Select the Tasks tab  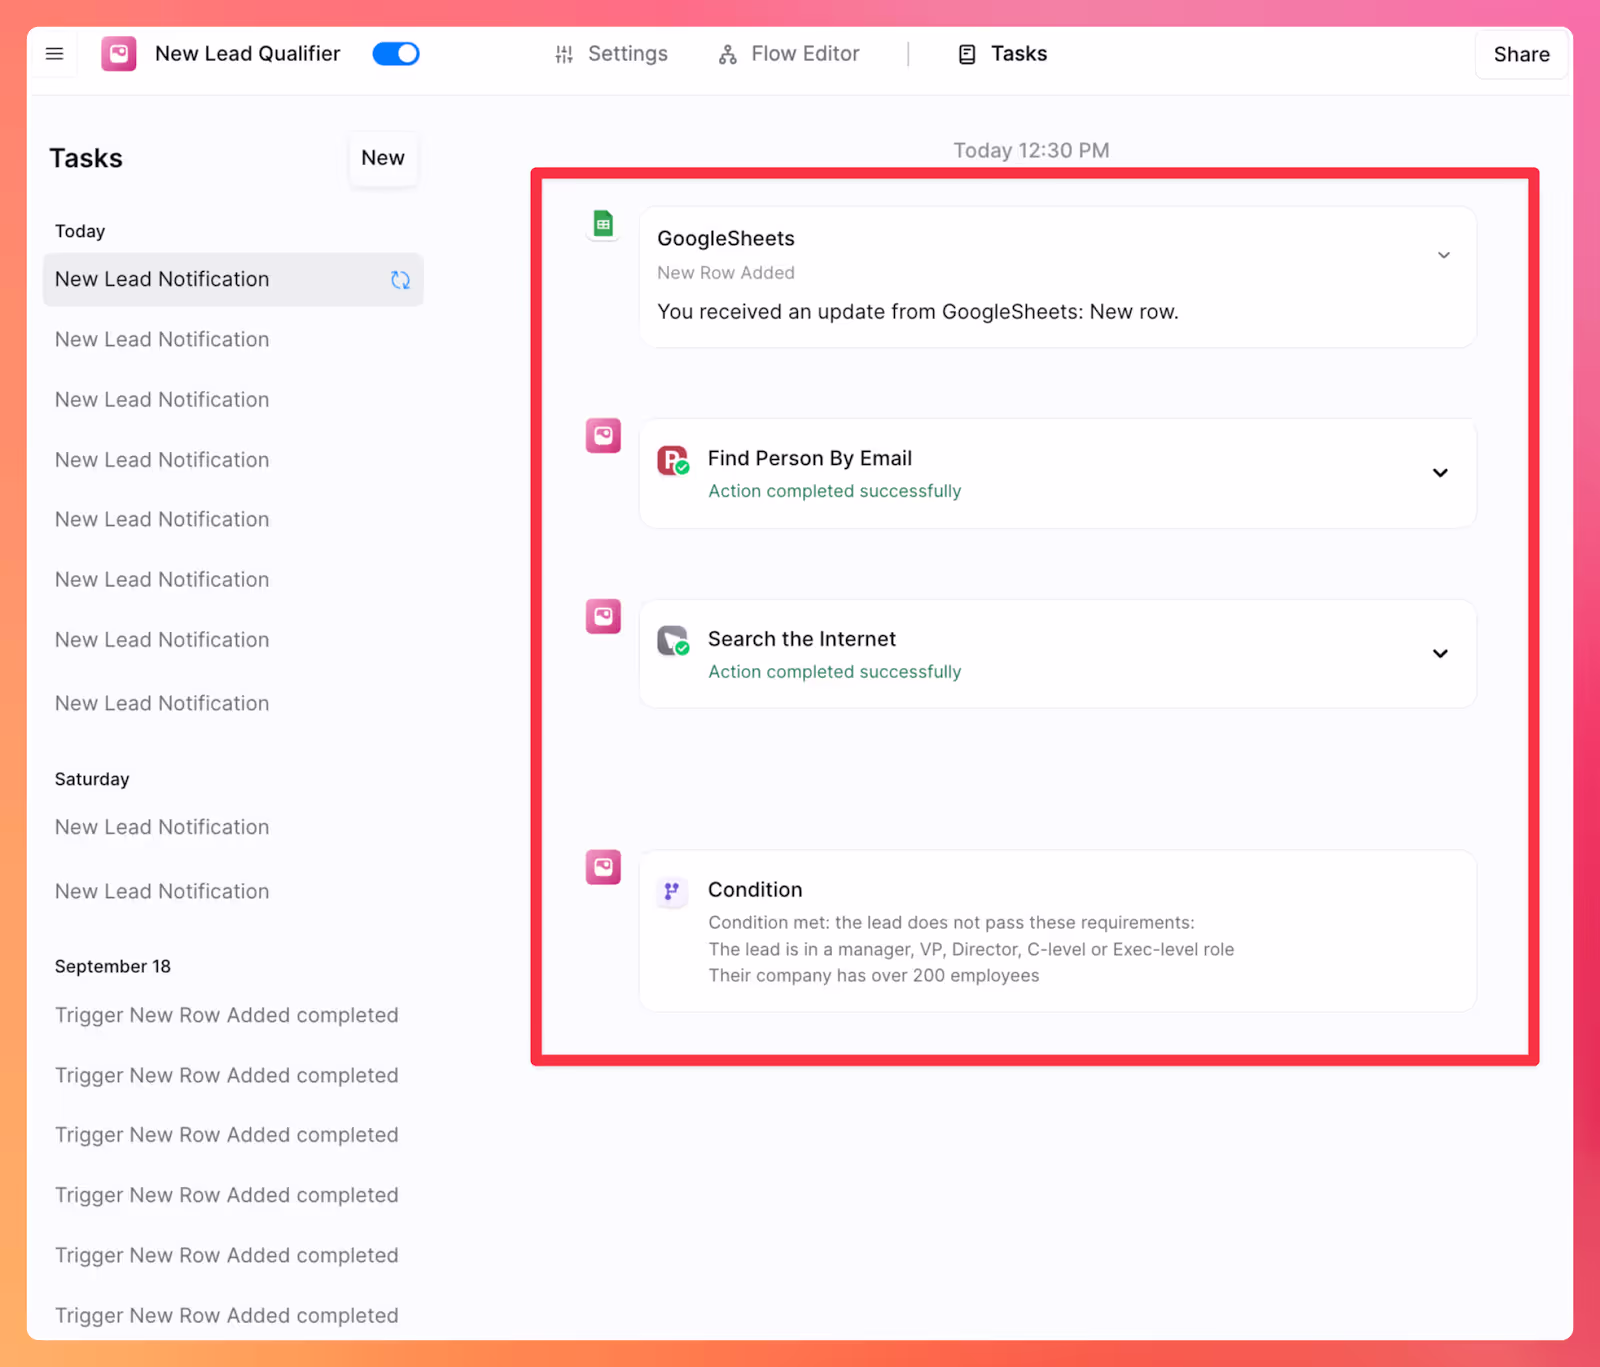(x=1003, y=54)
